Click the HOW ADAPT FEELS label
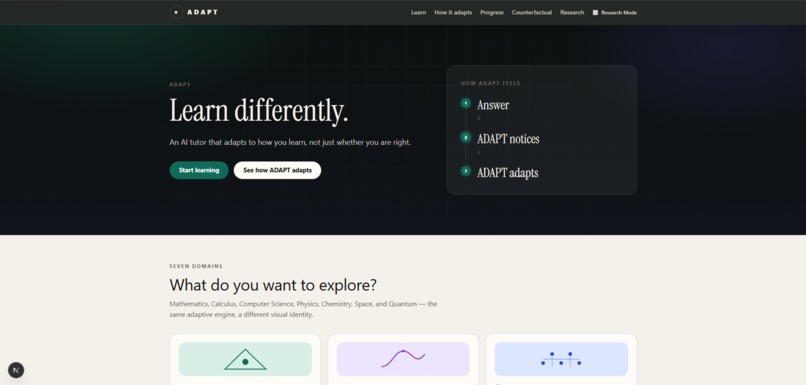Viewport: 806px width, 385px height. pyautogui.click(x=490, y=83)
